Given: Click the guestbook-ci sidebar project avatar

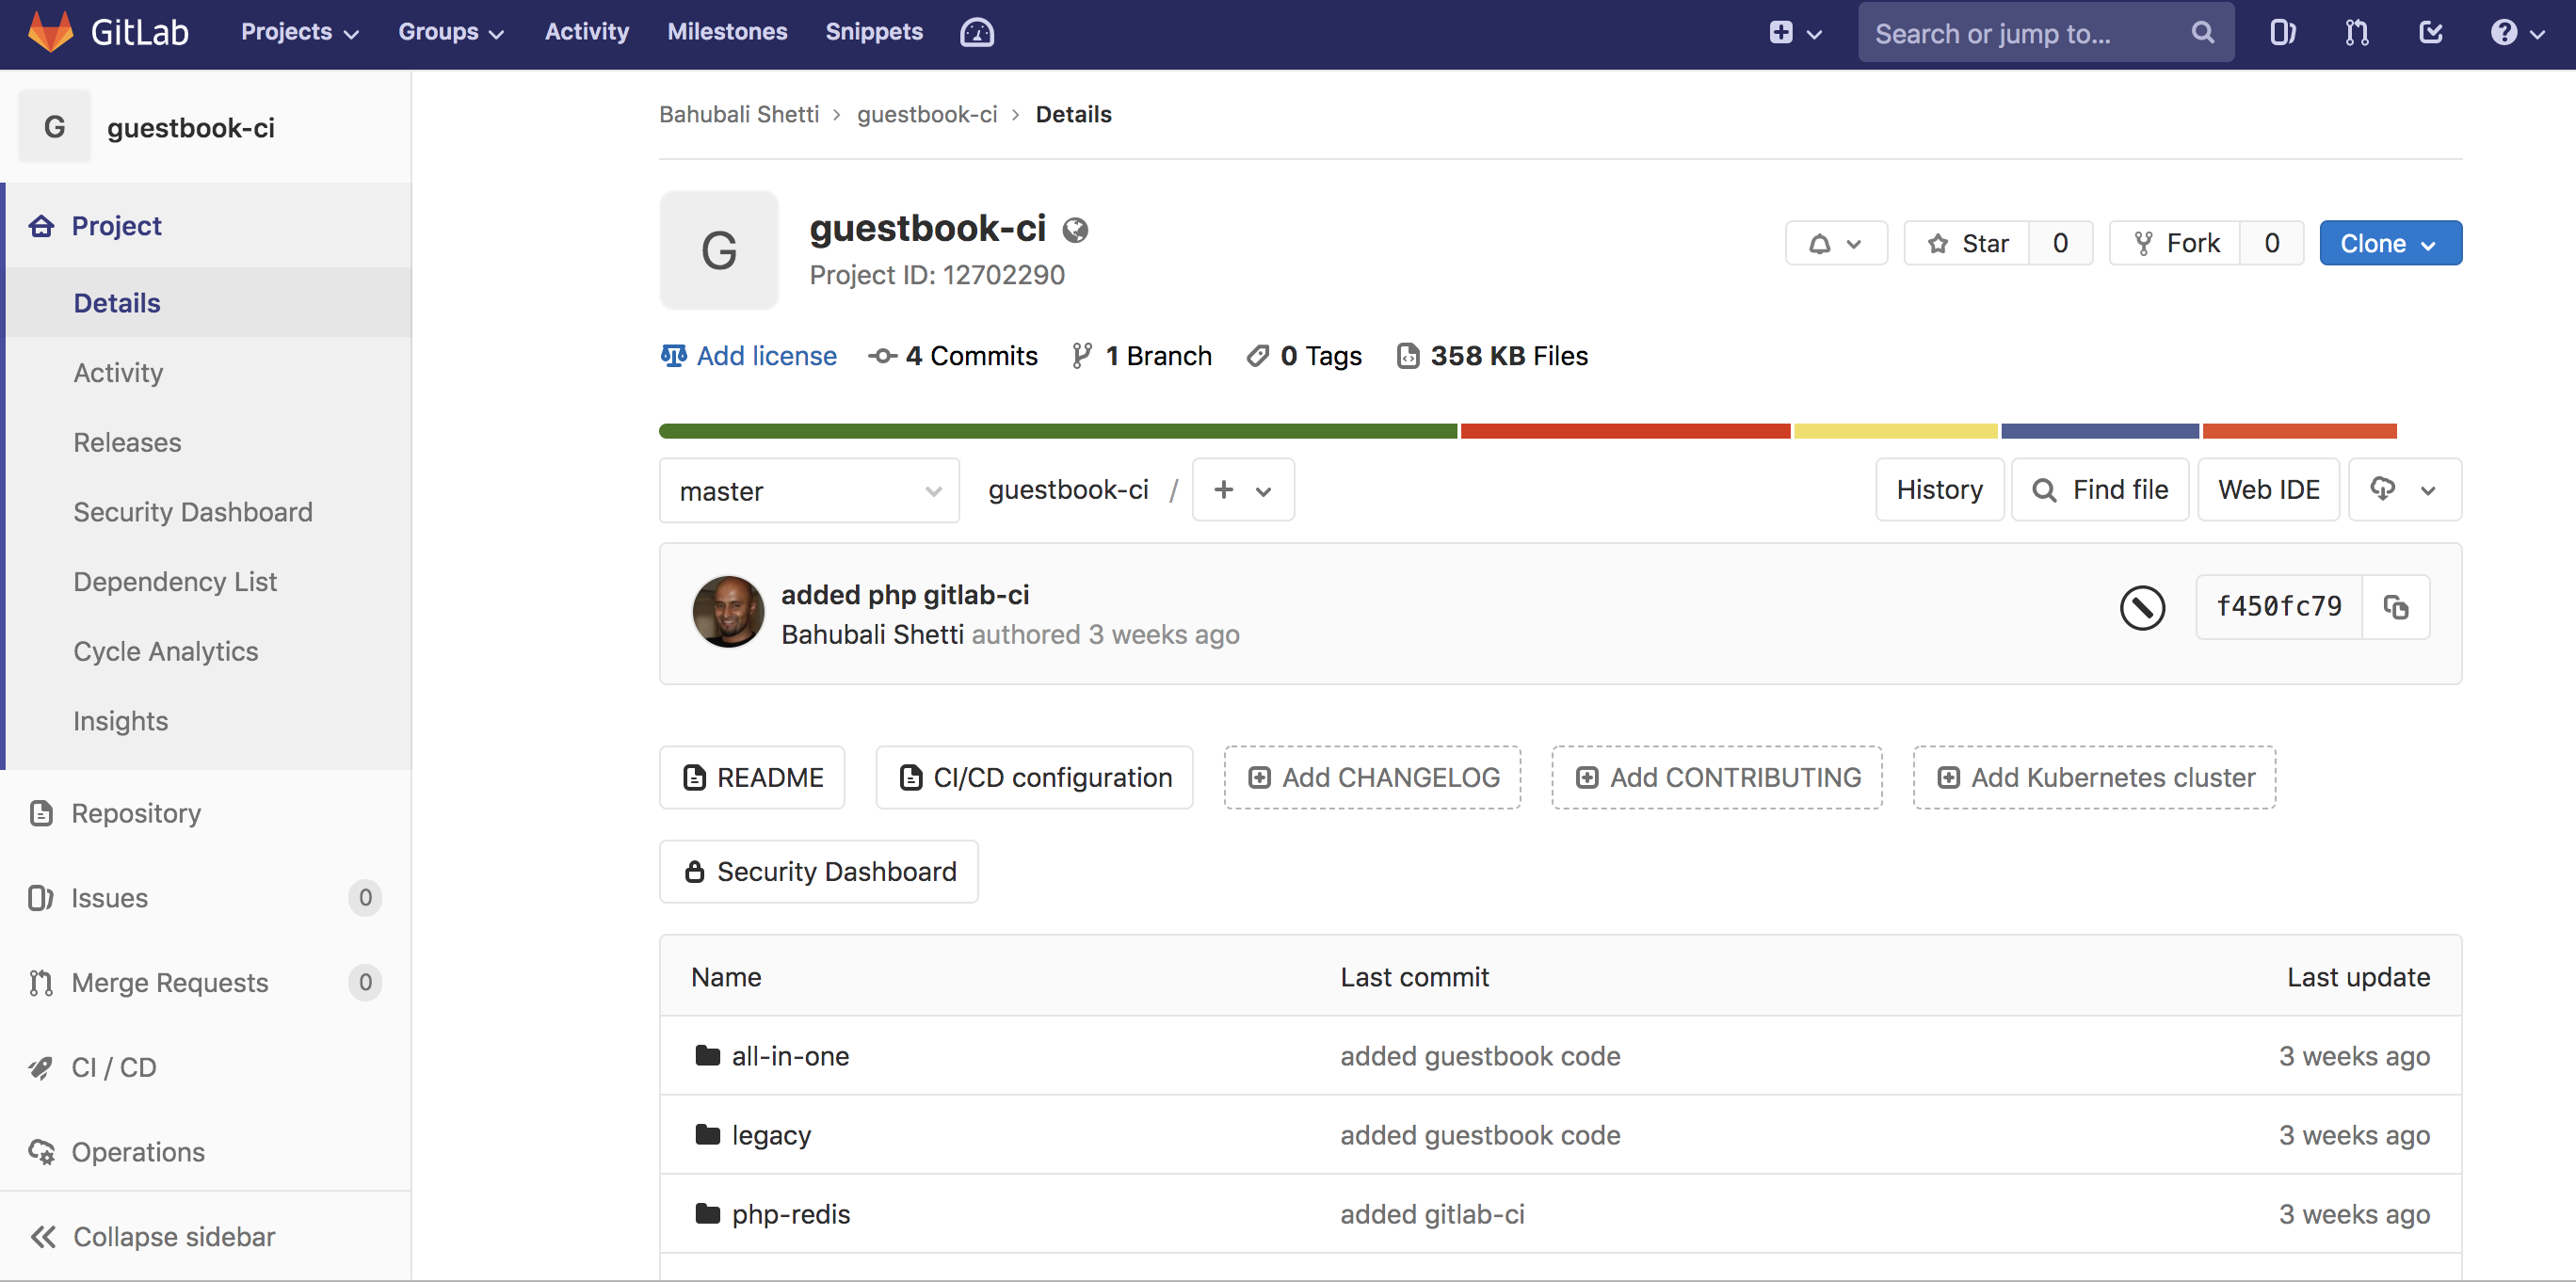Looking at the screenshot, I should point(54,127).
